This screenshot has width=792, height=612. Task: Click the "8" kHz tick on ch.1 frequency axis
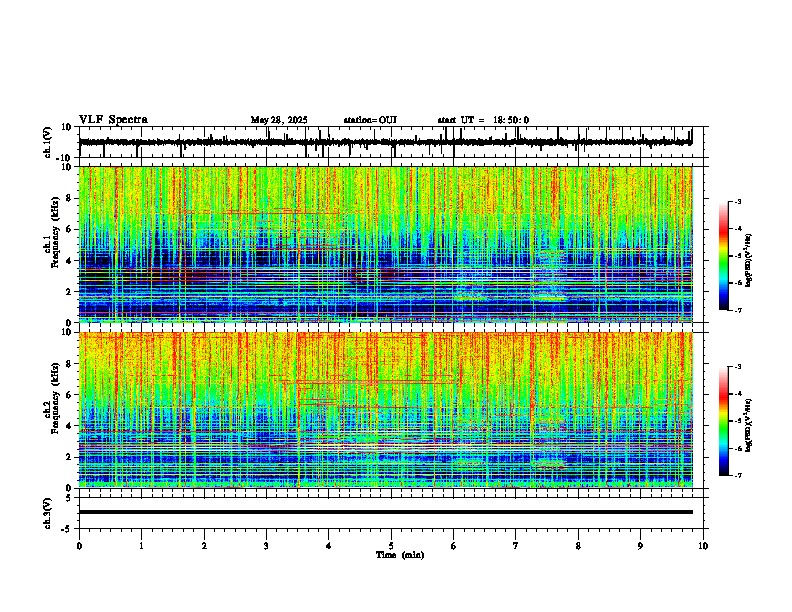[70, 198]
